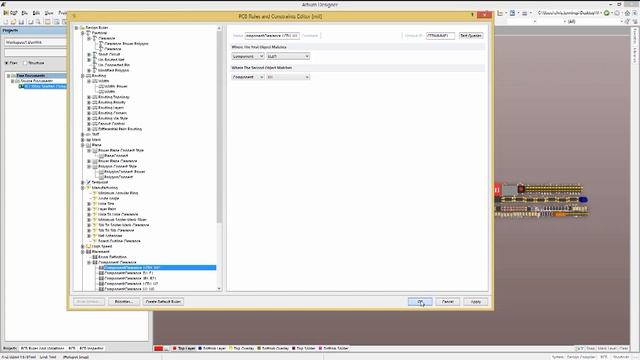This screenshot has width=640, height=360.
Task: Open the Edit menu
Action: pyautogui.click(x=36, y=13)
